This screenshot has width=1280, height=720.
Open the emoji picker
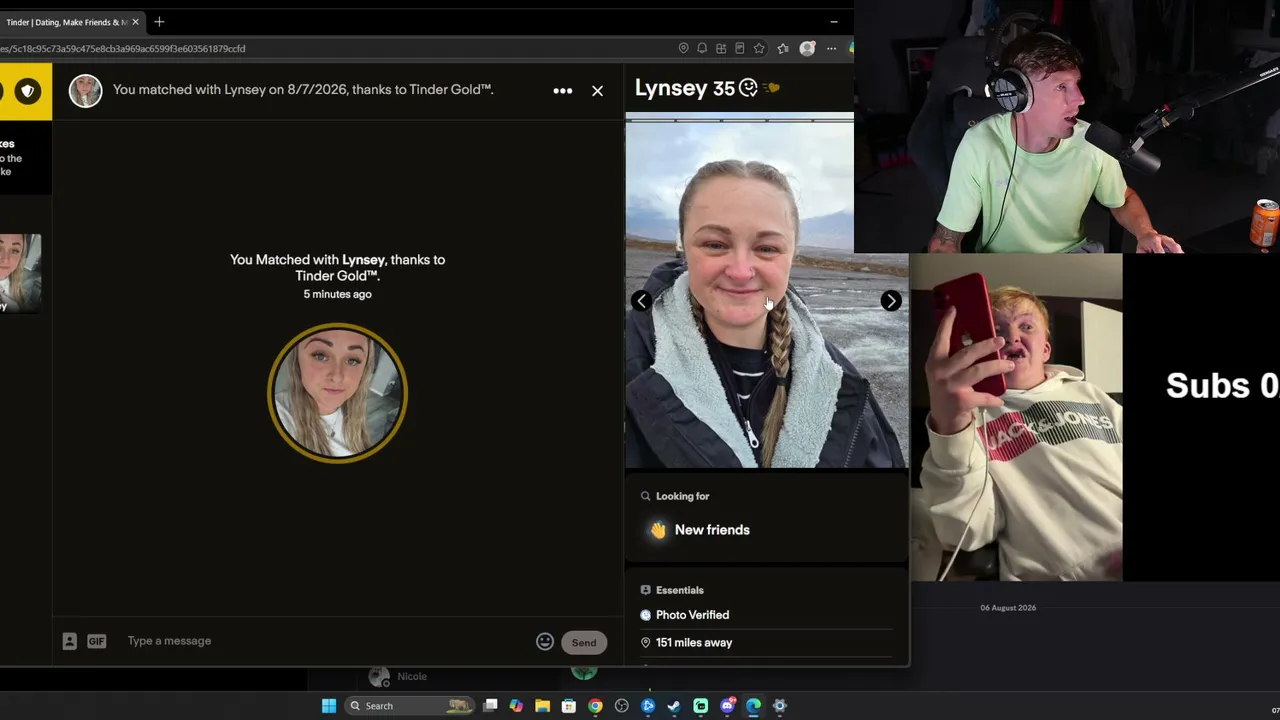[x=545, y=642]
